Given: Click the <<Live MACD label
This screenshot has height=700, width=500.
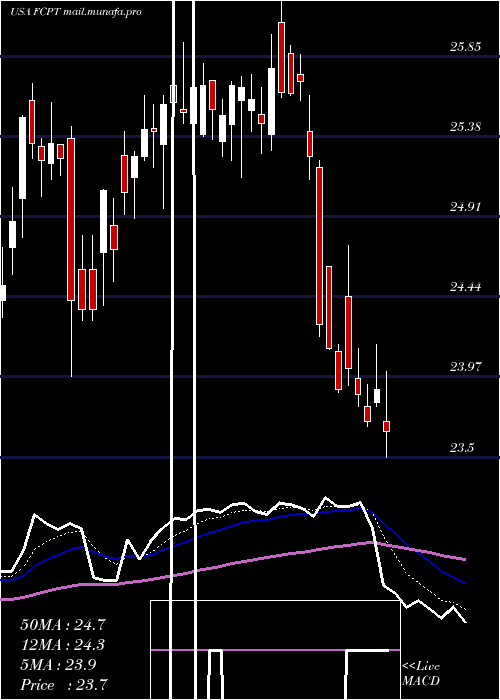Looking at the screenshot, I should point(421,674).
